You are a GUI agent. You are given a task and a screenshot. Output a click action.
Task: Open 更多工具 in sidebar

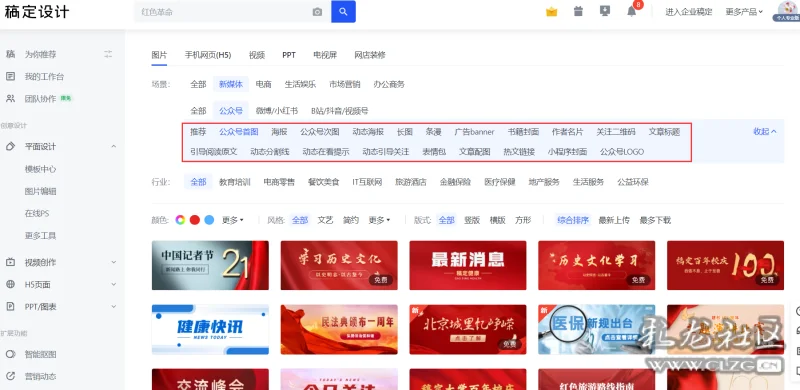(x=40, y=236)
